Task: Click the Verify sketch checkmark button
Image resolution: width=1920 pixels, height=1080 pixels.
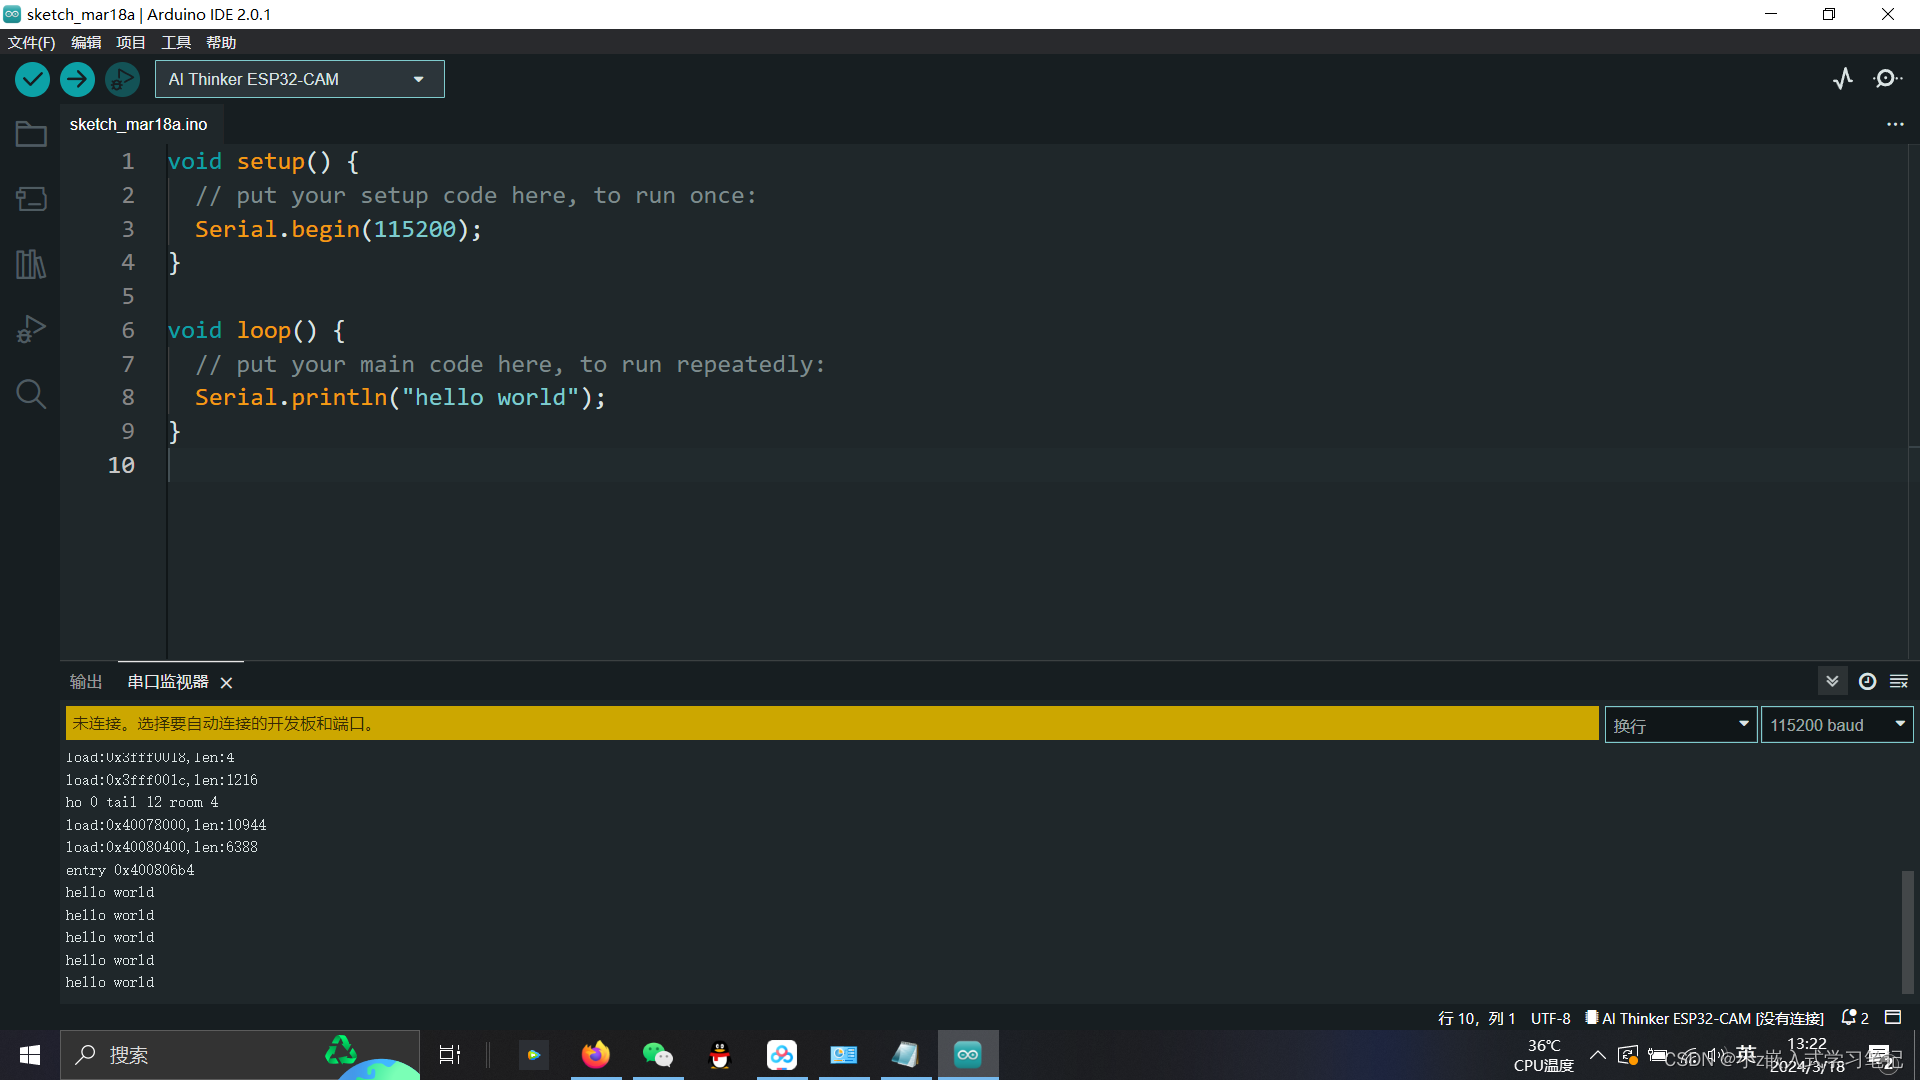Action: (32, 79)
